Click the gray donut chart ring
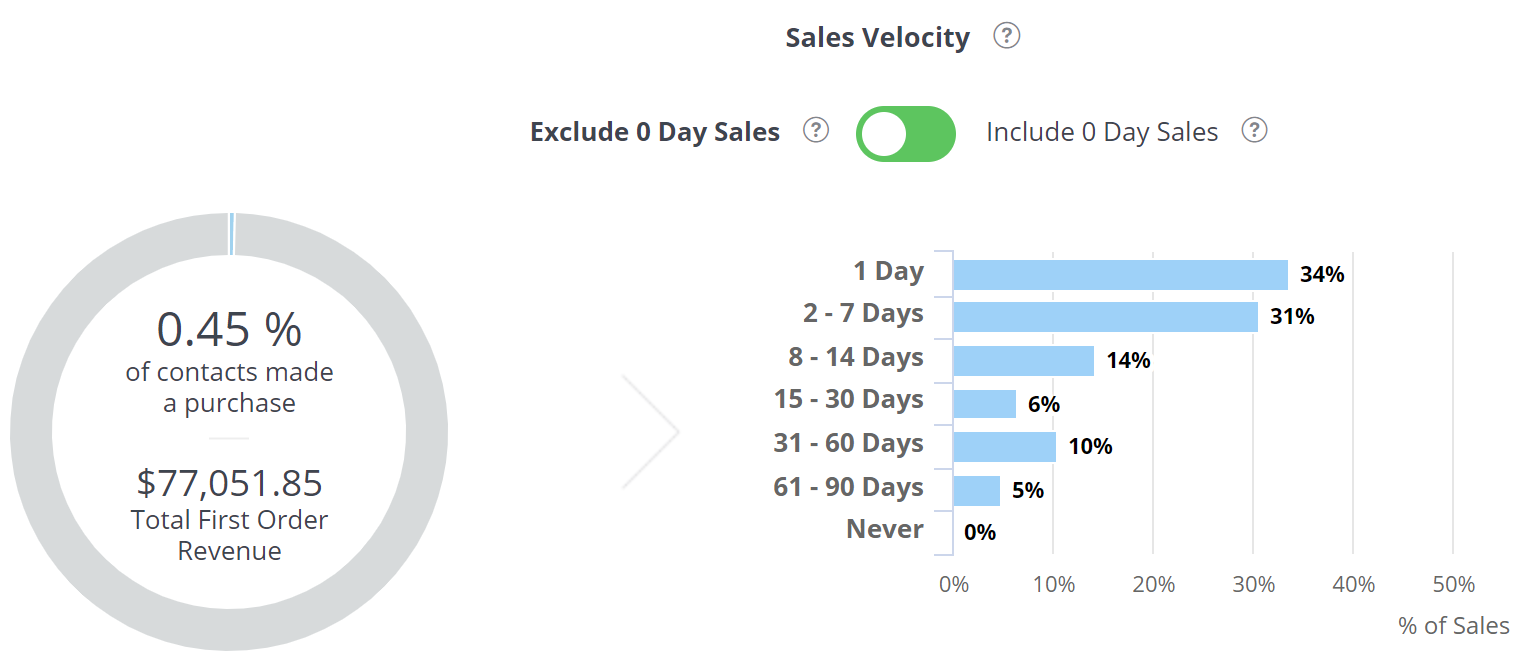This screenshot has height=665, width=1521. click(x=30, y=432)
